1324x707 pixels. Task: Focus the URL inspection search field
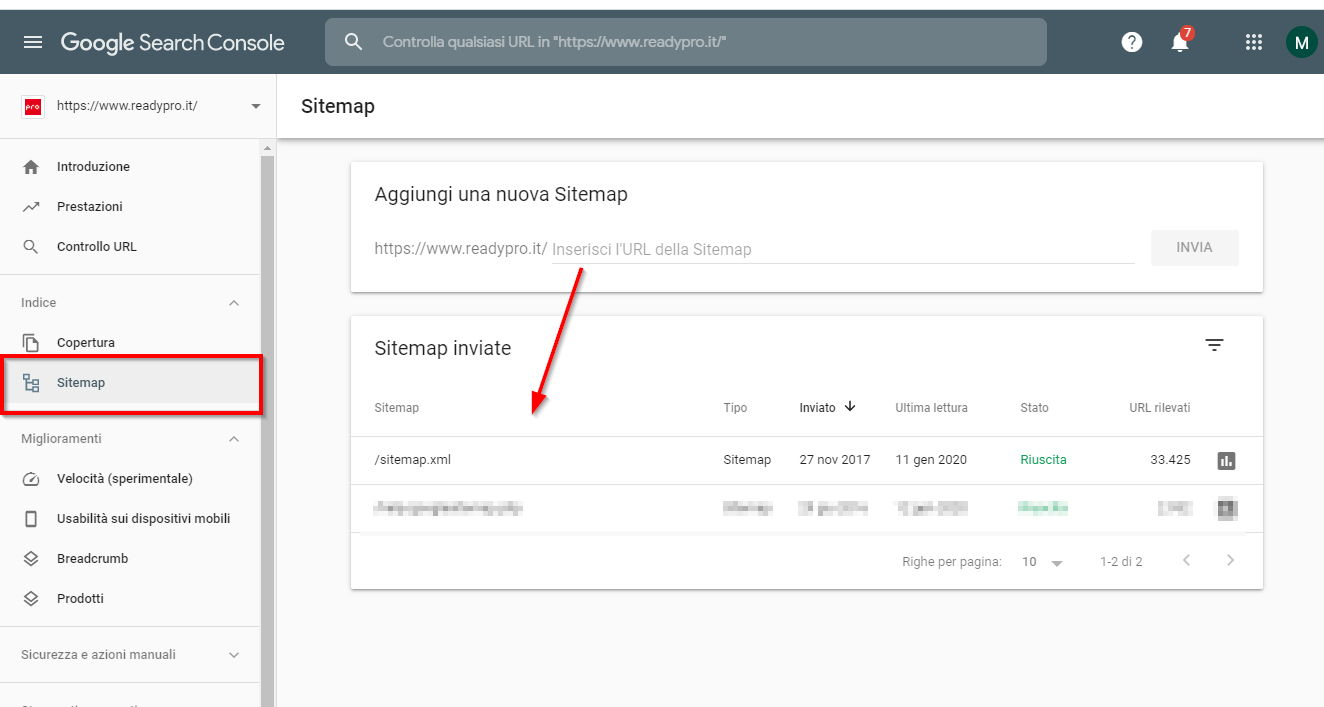pos(686,42)
